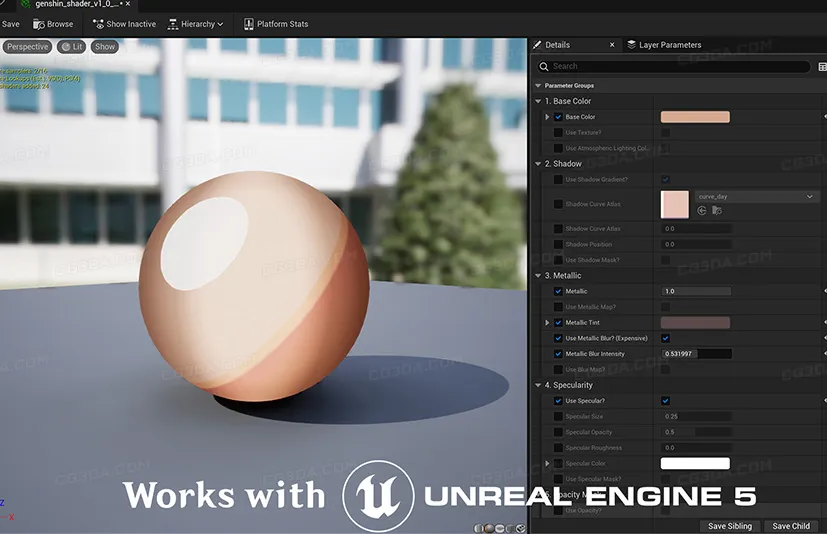The width and height of the screenshot is (827, 534).
Task: Collapse the 2. Shadow section
Action: (538, 164)
